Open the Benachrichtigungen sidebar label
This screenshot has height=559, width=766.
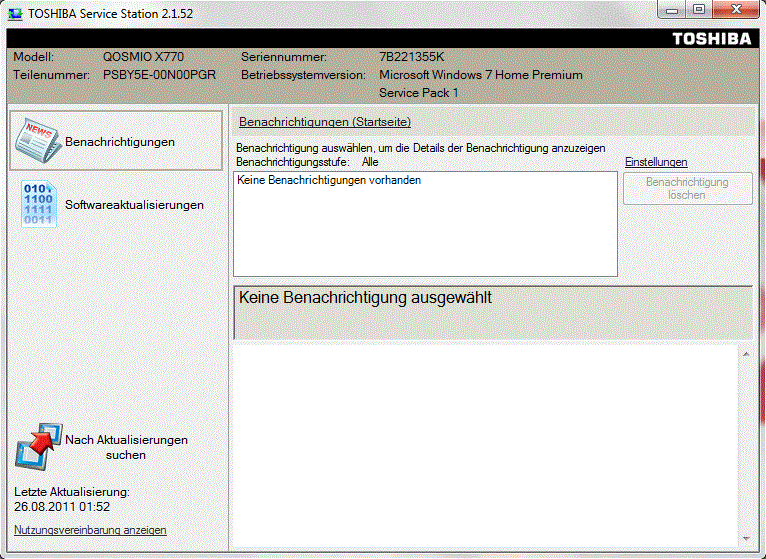120,142
